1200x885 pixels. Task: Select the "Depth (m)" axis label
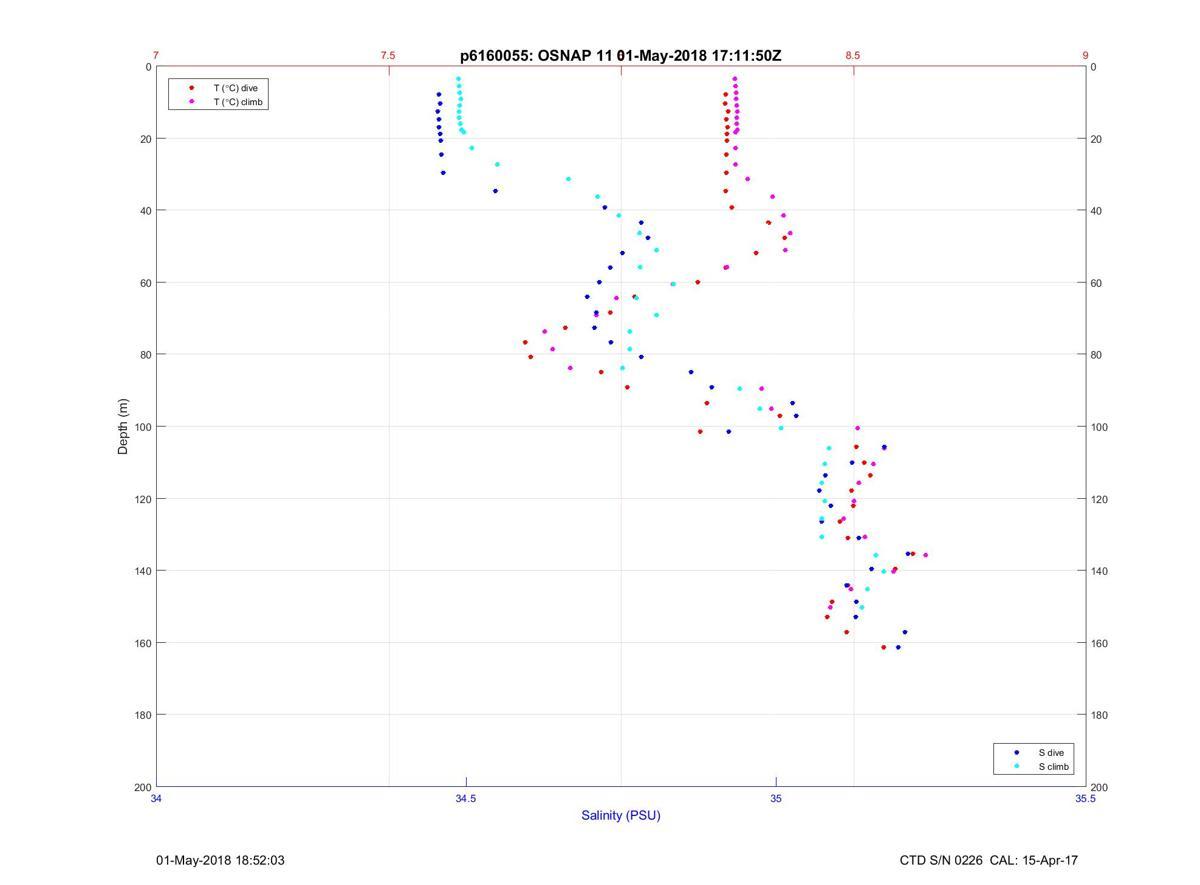click(x=123, y=427)
